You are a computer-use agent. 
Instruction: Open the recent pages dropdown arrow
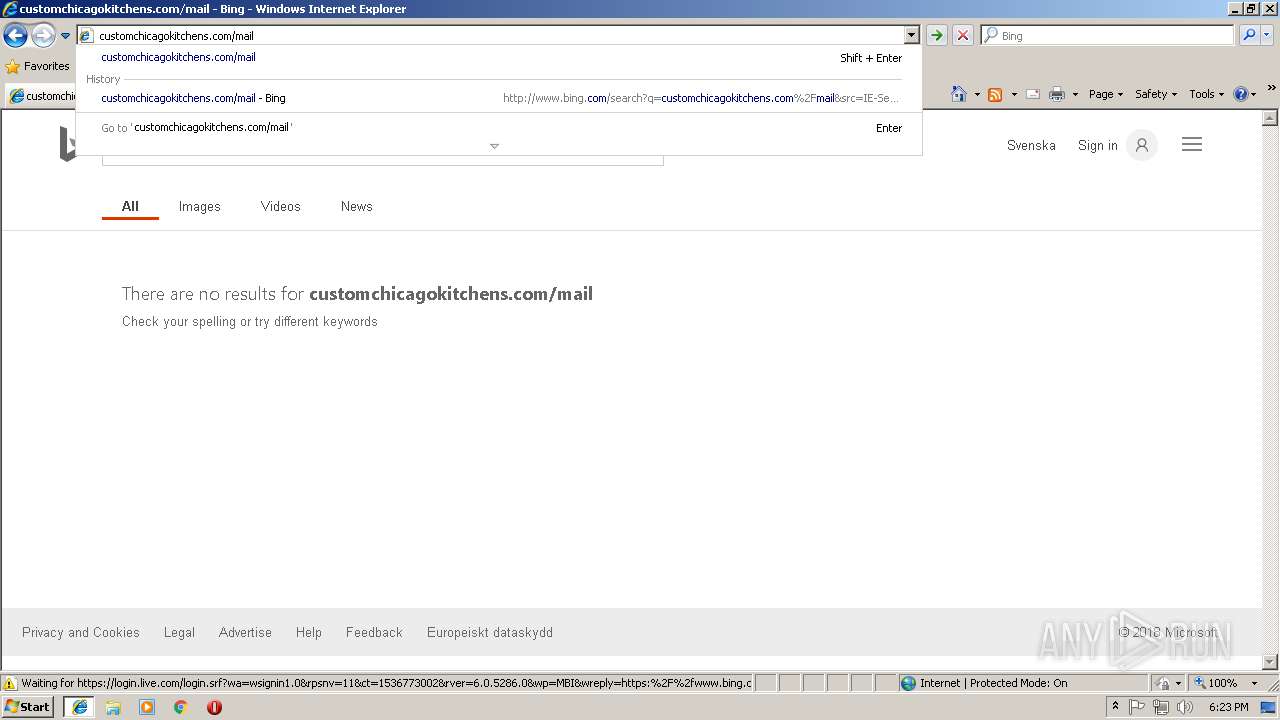(x=65, y=36)
